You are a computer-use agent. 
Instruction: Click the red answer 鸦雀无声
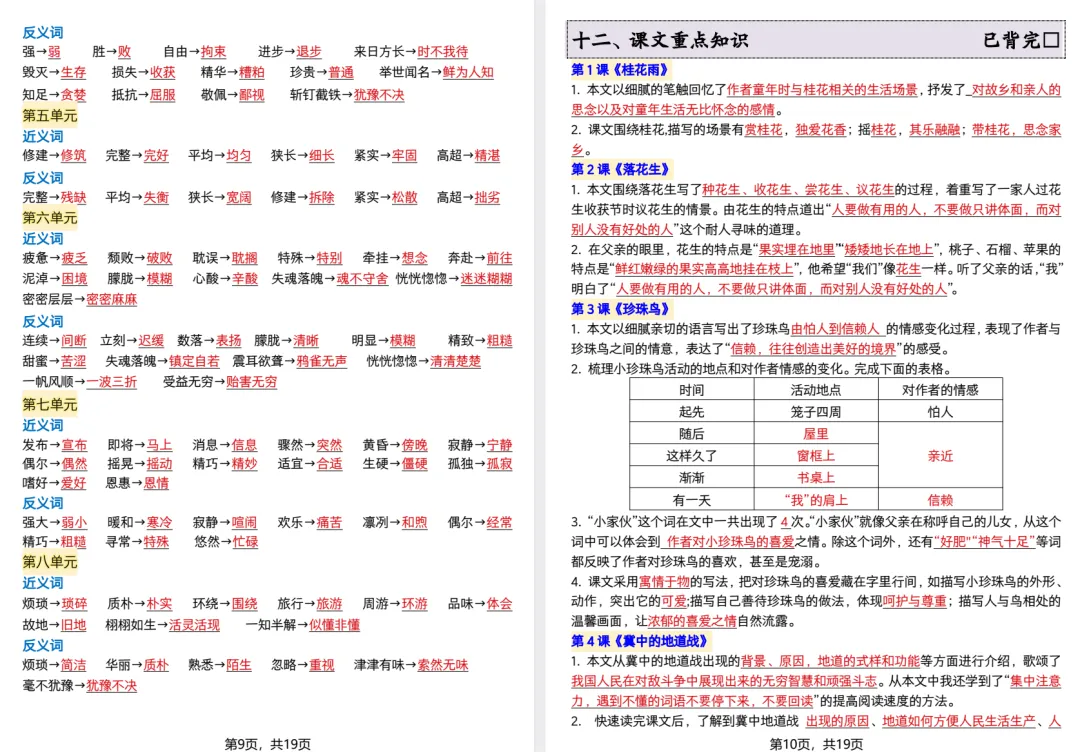pyautogui.click(x=322, y=362)
